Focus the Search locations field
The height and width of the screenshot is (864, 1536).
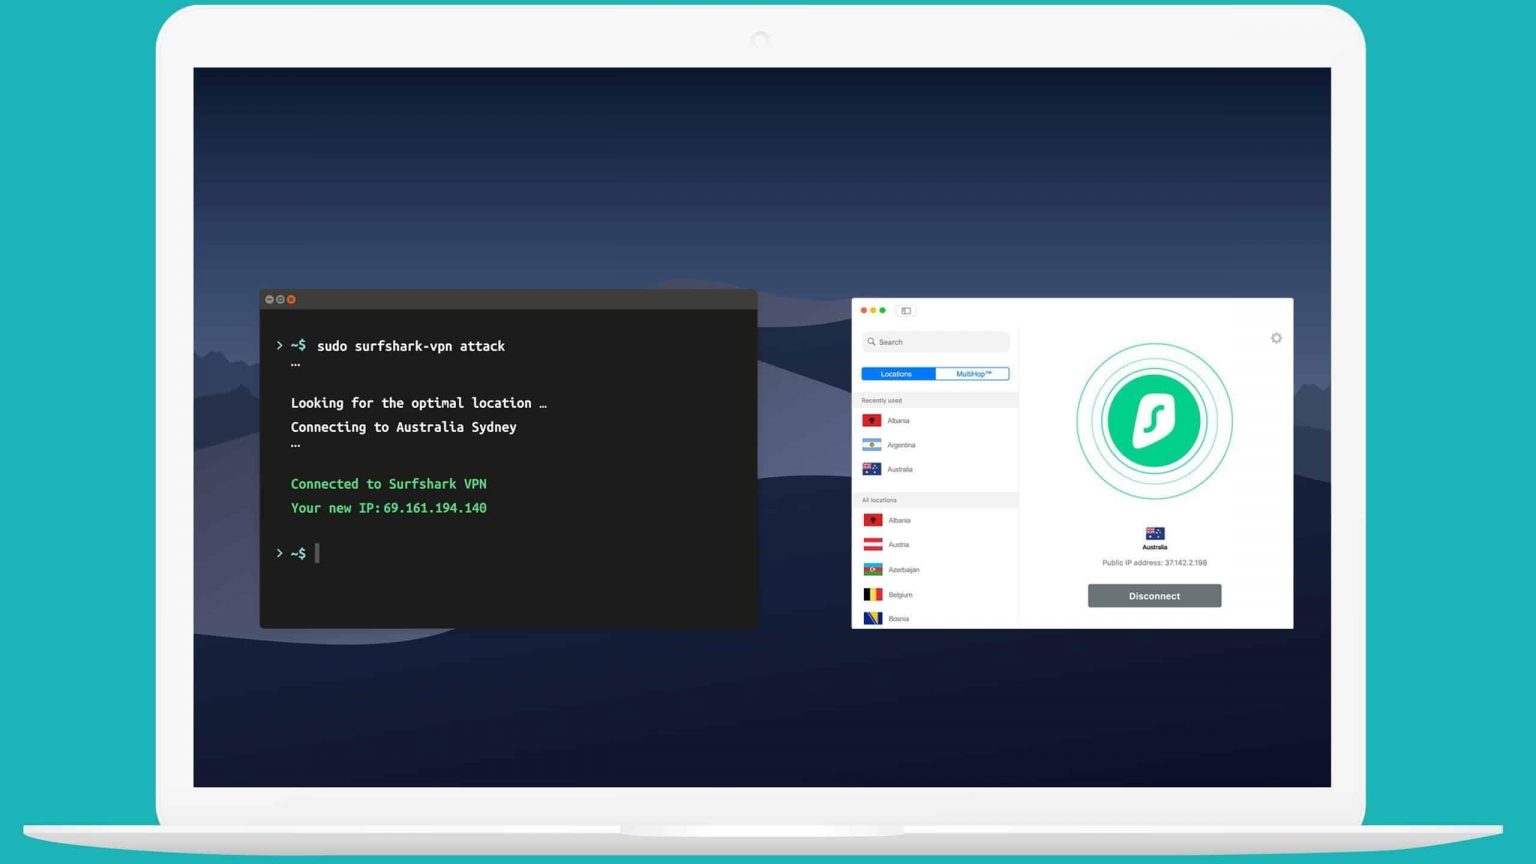tap(935, 342)
